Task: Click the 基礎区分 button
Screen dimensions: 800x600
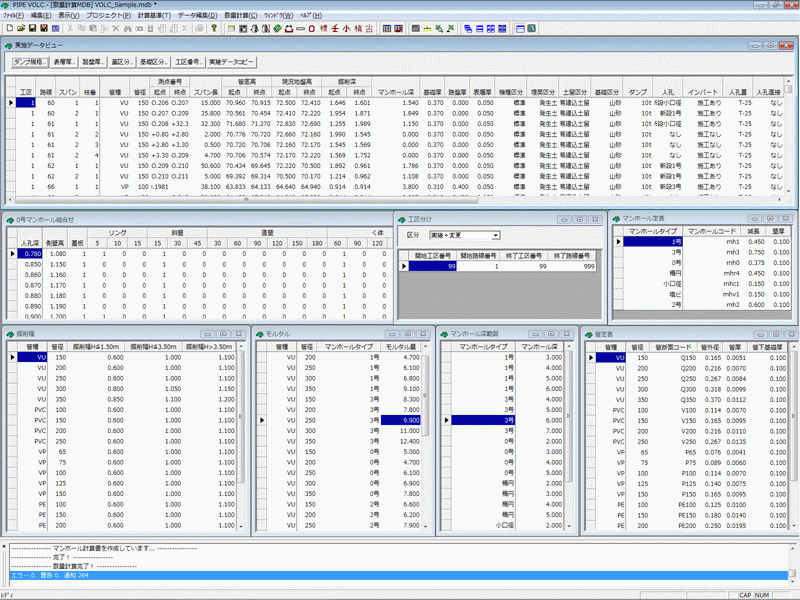Action: [x=154, y=62]
